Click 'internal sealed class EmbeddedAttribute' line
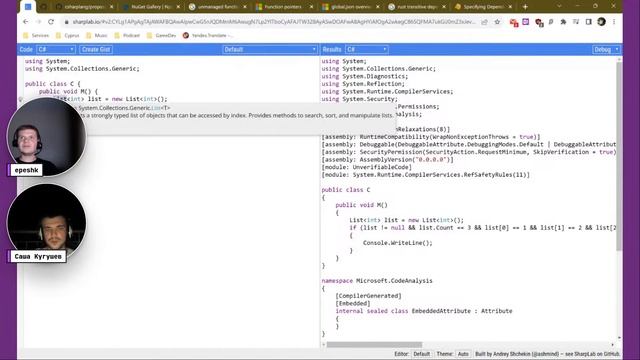Viewport: 640px width, 360px height. coord(424,311)
